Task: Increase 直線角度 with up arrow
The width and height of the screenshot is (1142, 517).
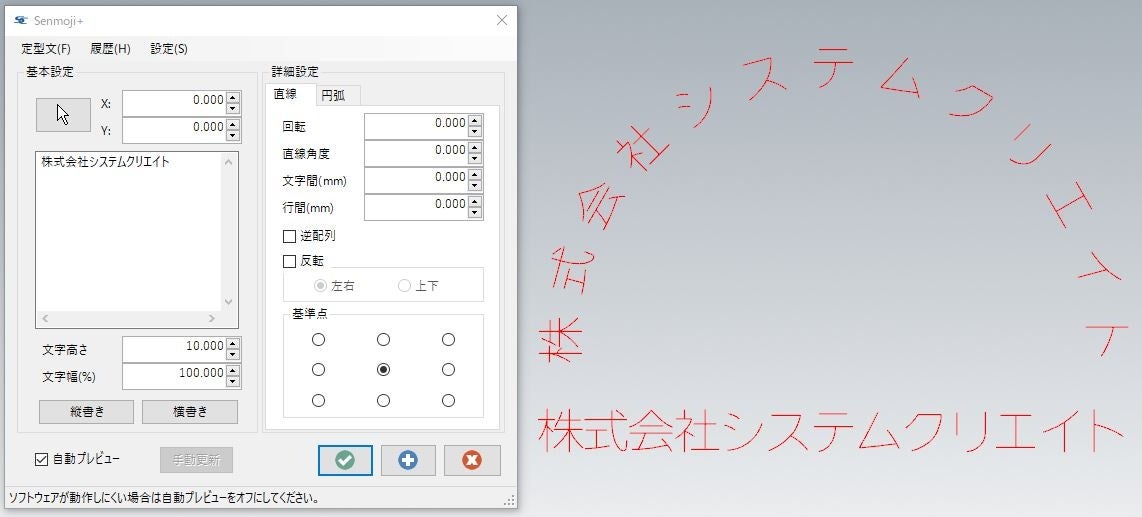Action: 475,148
